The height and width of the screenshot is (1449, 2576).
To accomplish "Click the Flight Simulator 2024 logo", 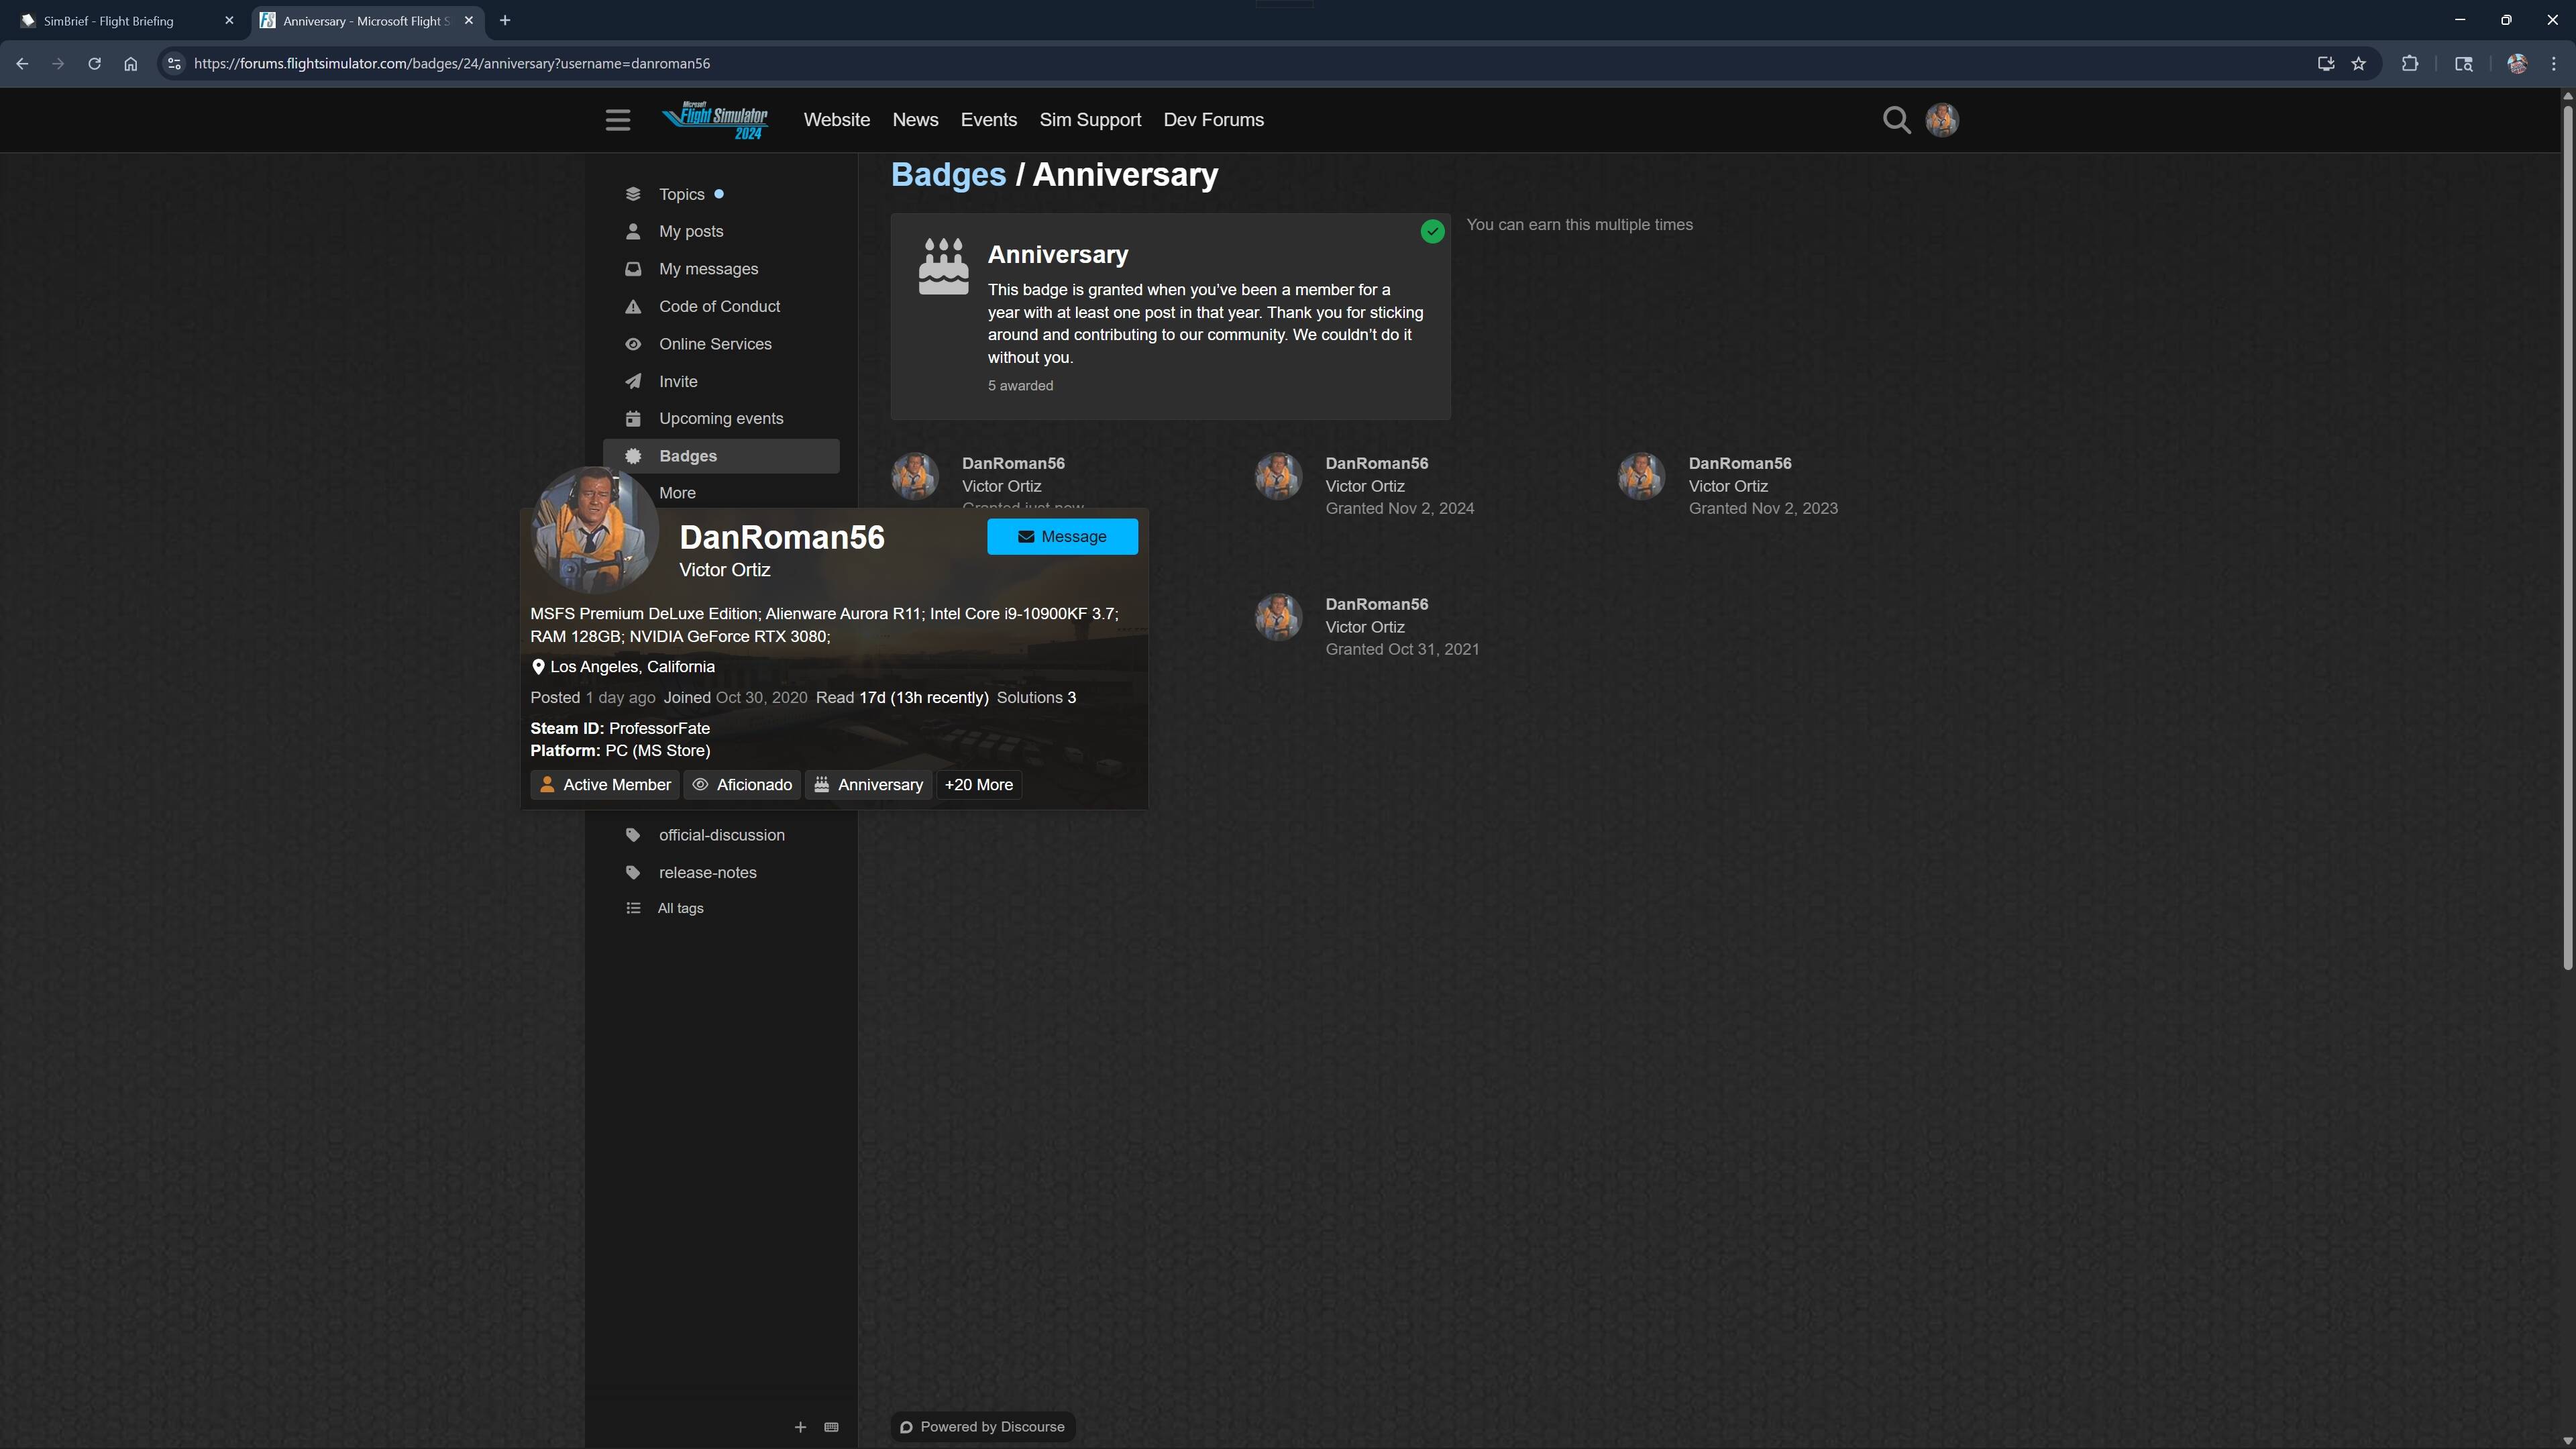I will (716, 120).
